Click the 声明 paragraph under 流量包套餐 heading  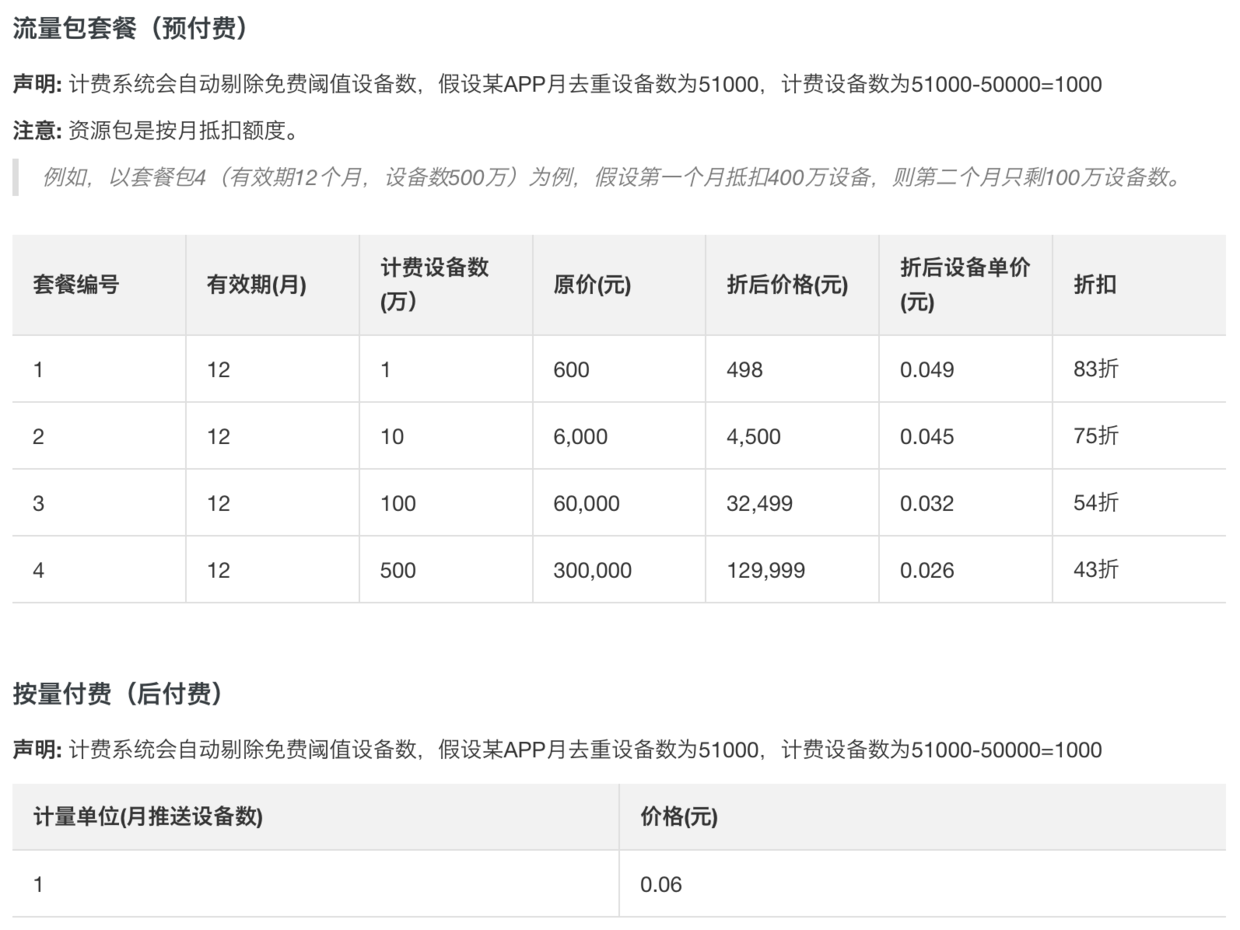(x=557, y=84)
